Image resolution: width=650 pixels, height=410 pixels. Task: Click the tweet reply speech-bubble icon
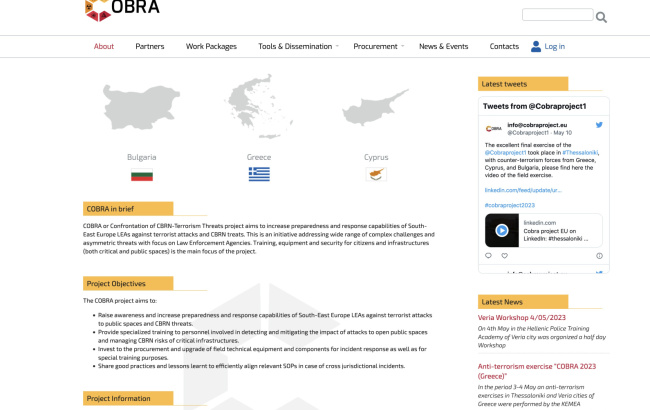[x=488, y=256]
